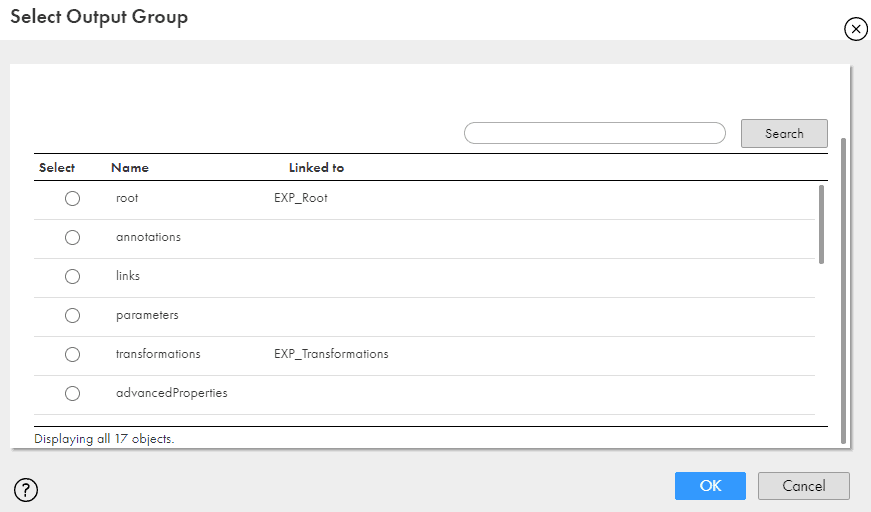Click the Select column header
The width and height of the screenshot is (871, 512).
[57, 168]
